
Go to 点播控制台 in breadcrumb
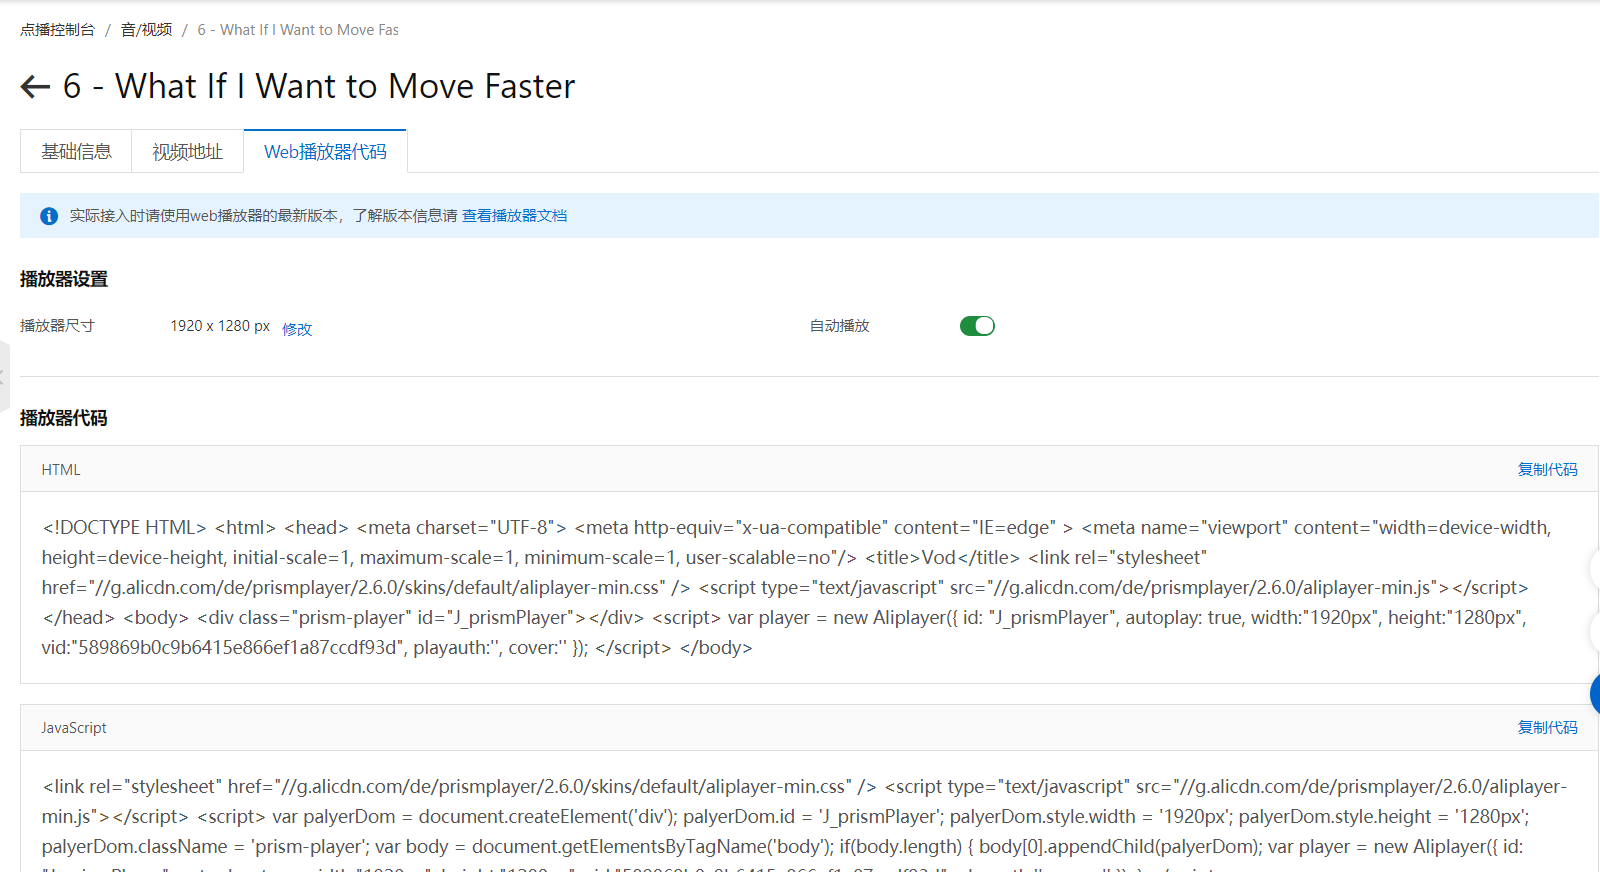57,30
